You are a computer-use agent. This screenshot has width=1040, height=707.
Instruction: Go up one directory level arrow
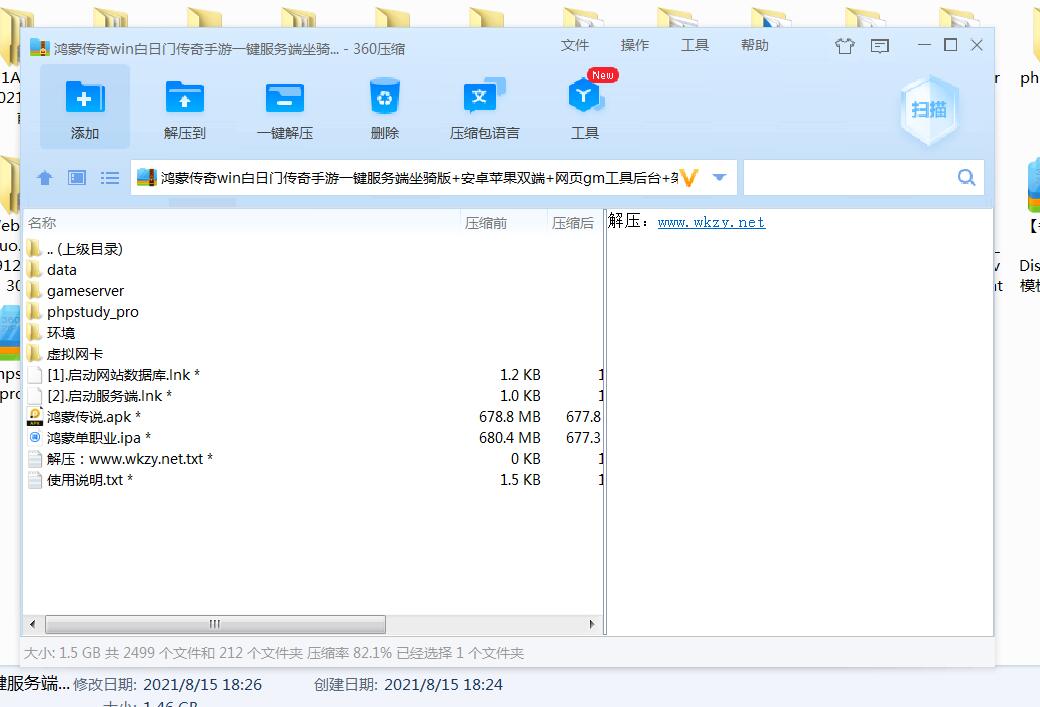[x=44, y=178]
